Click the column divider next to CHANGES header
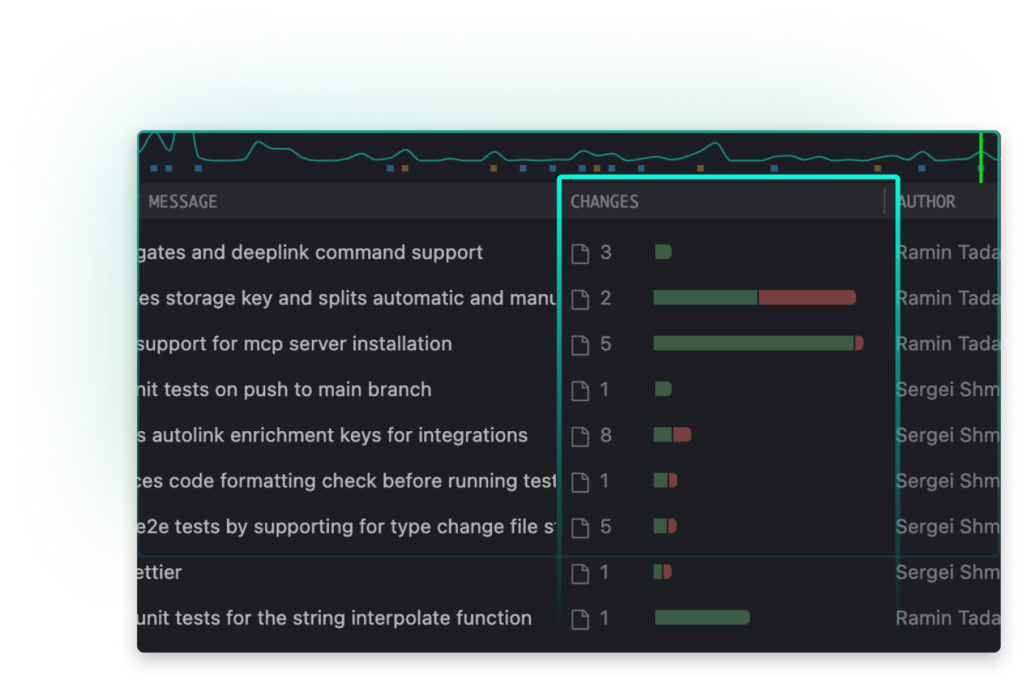1024x680 pixels. click(884, 201)
